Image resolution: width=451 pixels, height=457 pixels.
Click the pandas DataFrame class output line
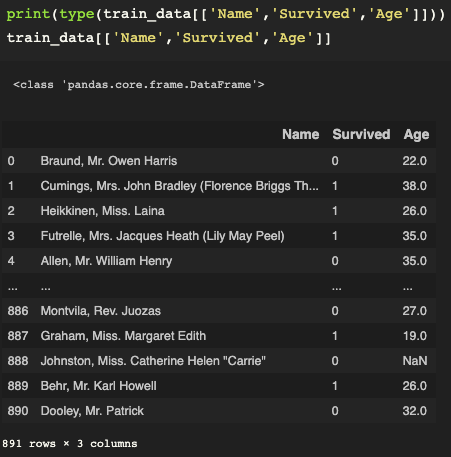pyautogui.click(x=138, y=85)
